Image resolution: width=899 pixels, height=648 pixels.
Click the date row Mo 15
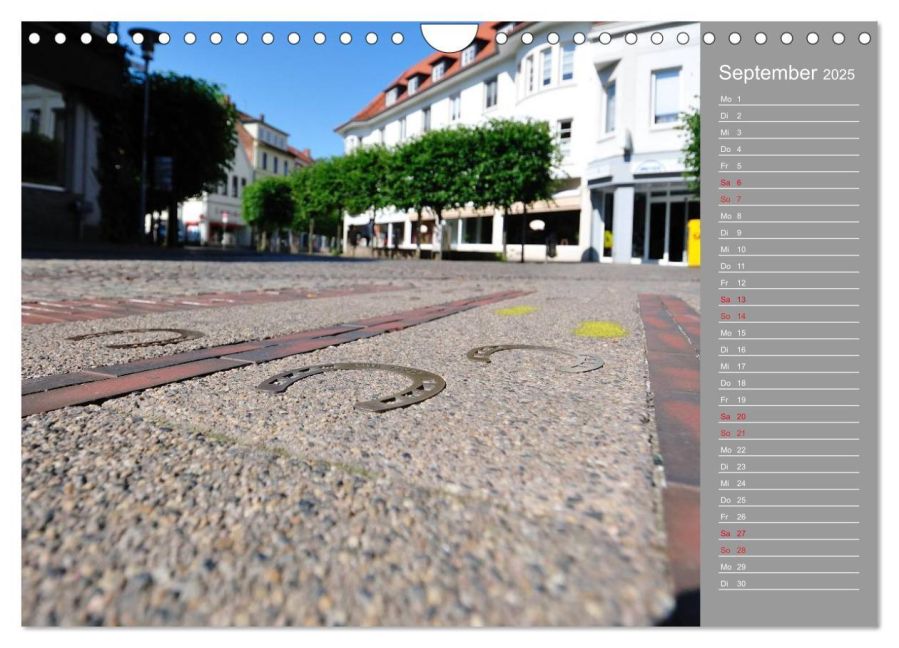[x=733, y=333]
